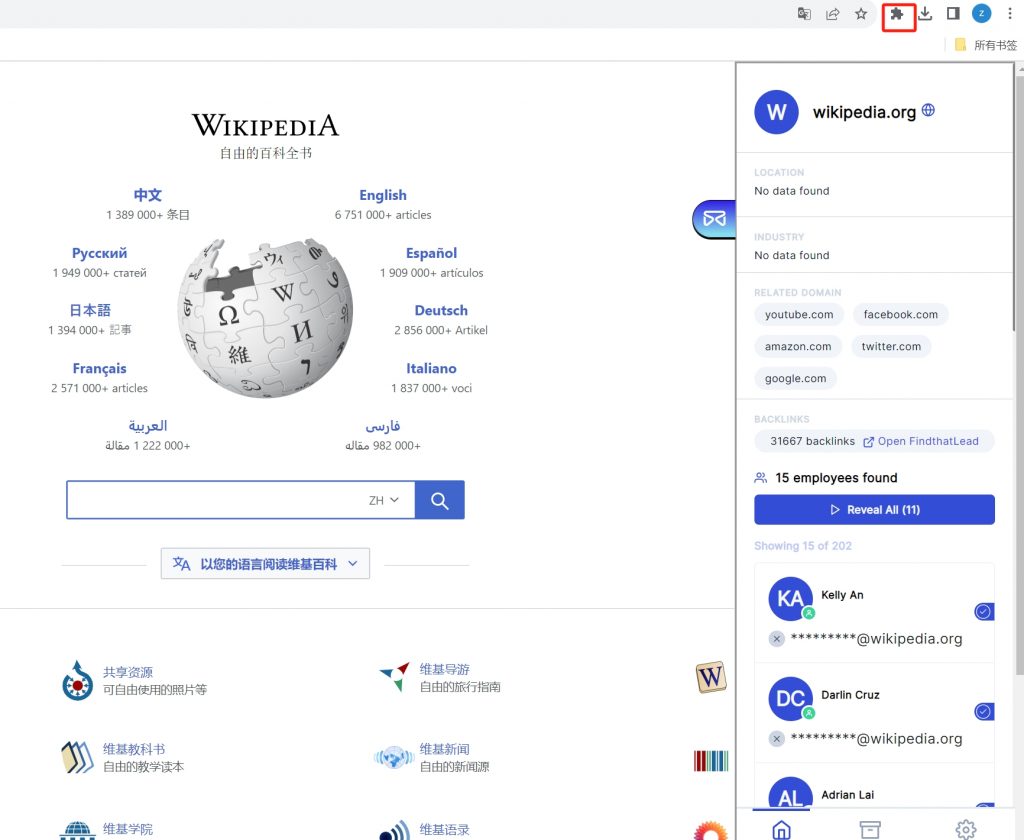Open the Italiano Wikipedia link
The height and width of the screenshot is (840, 1024).
click(x=431, y=369)
